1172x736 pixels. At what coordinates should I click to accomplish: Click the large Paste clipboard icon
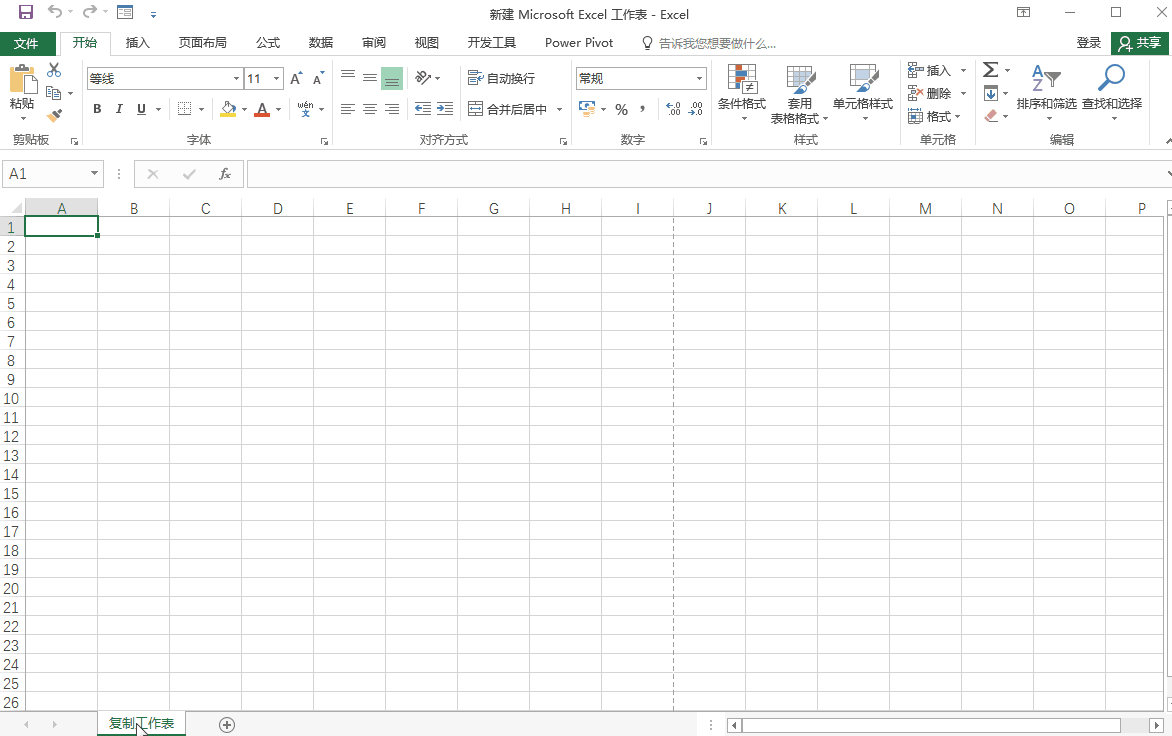tap(22, 81)
